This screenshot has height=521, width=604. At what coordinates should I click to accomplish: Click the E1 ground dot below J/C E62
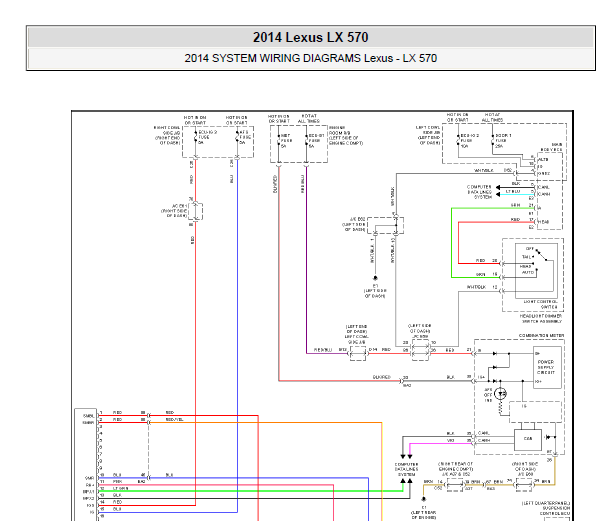[375, 278]
